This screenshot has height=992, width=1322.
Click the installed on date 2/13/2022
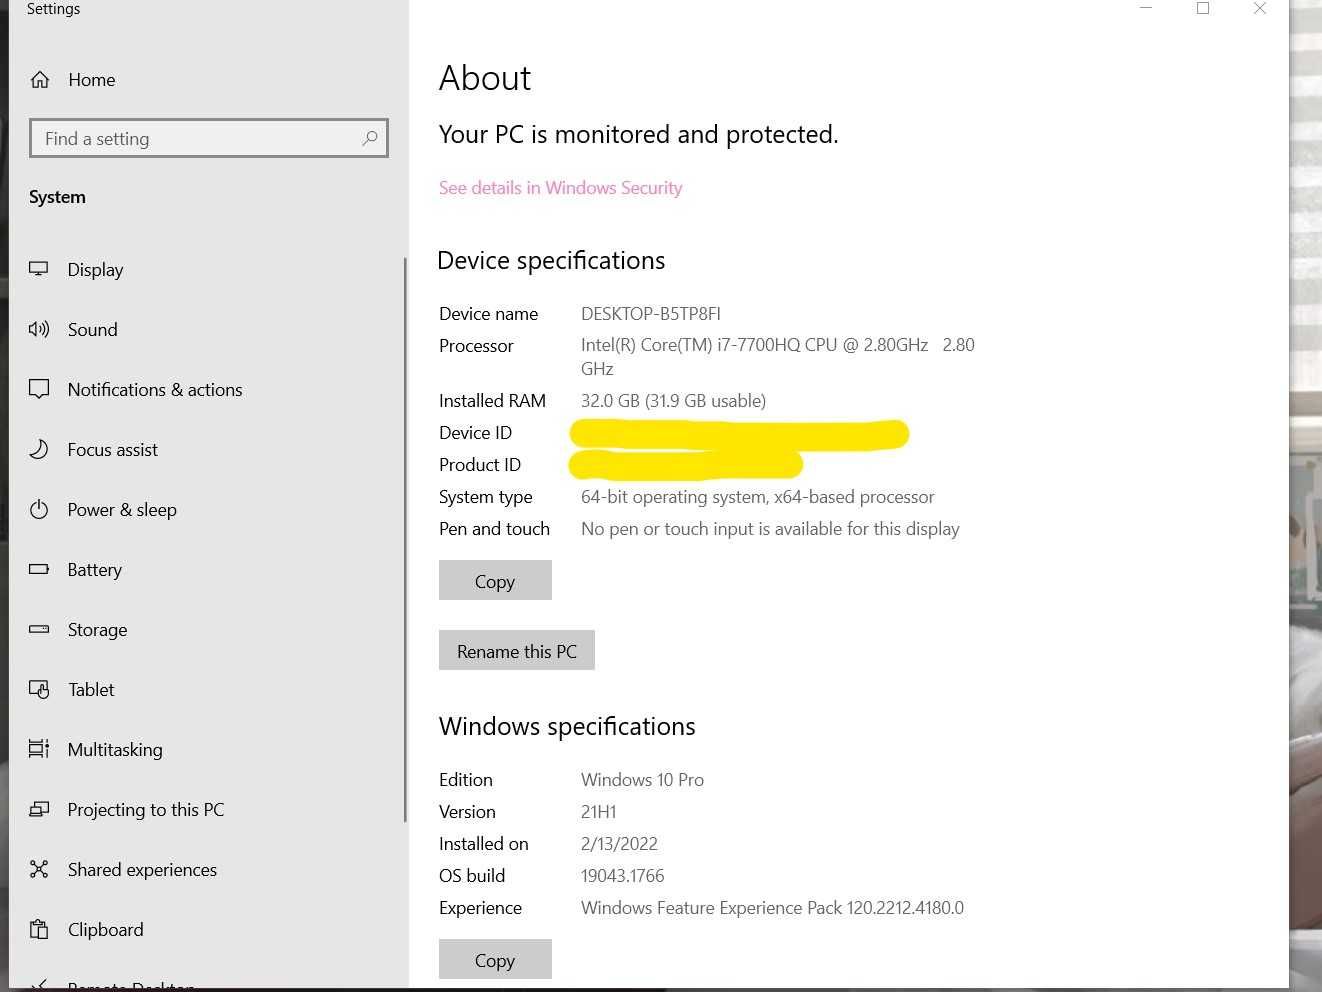tap(619, 843)
